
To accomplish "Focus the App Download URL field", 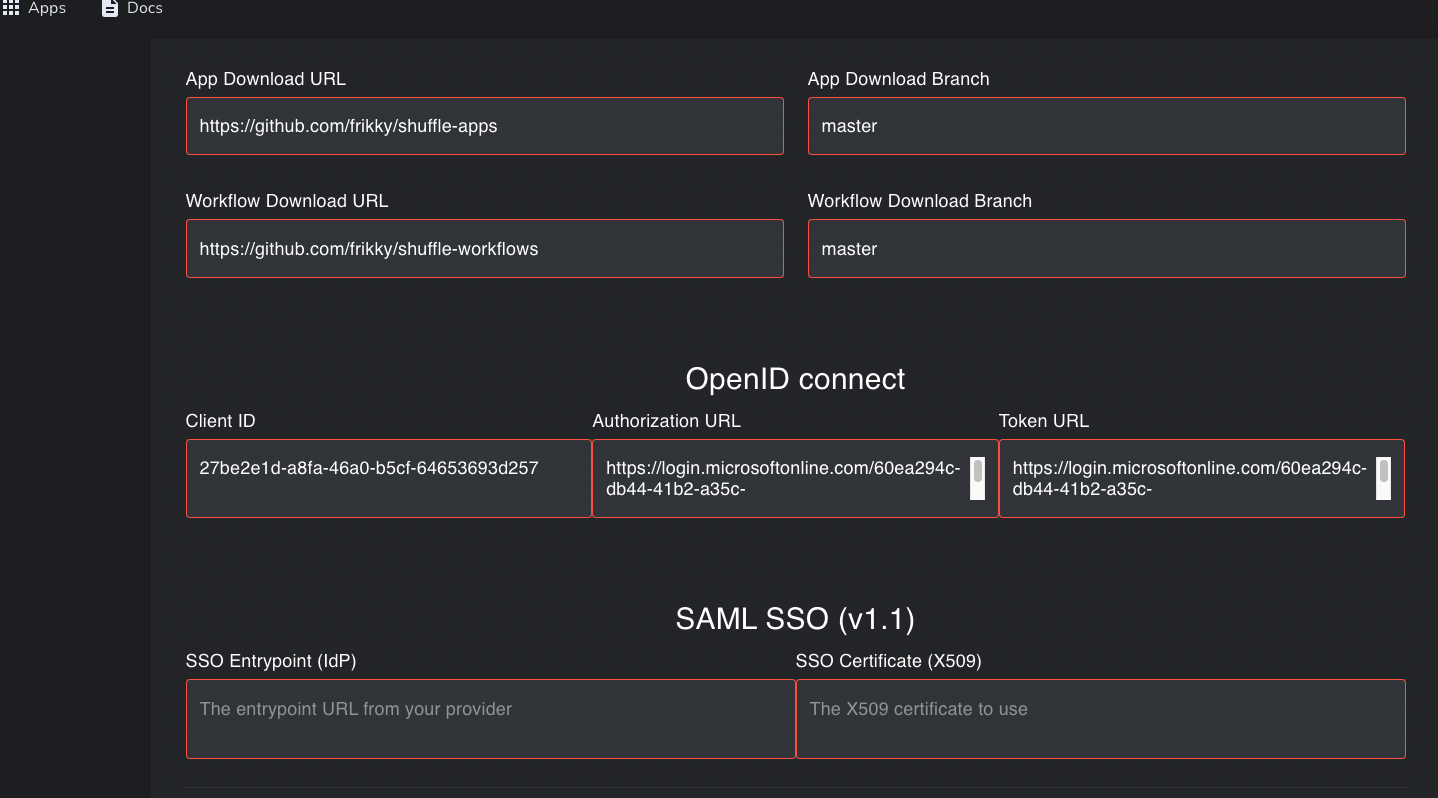I will (484, 126).
